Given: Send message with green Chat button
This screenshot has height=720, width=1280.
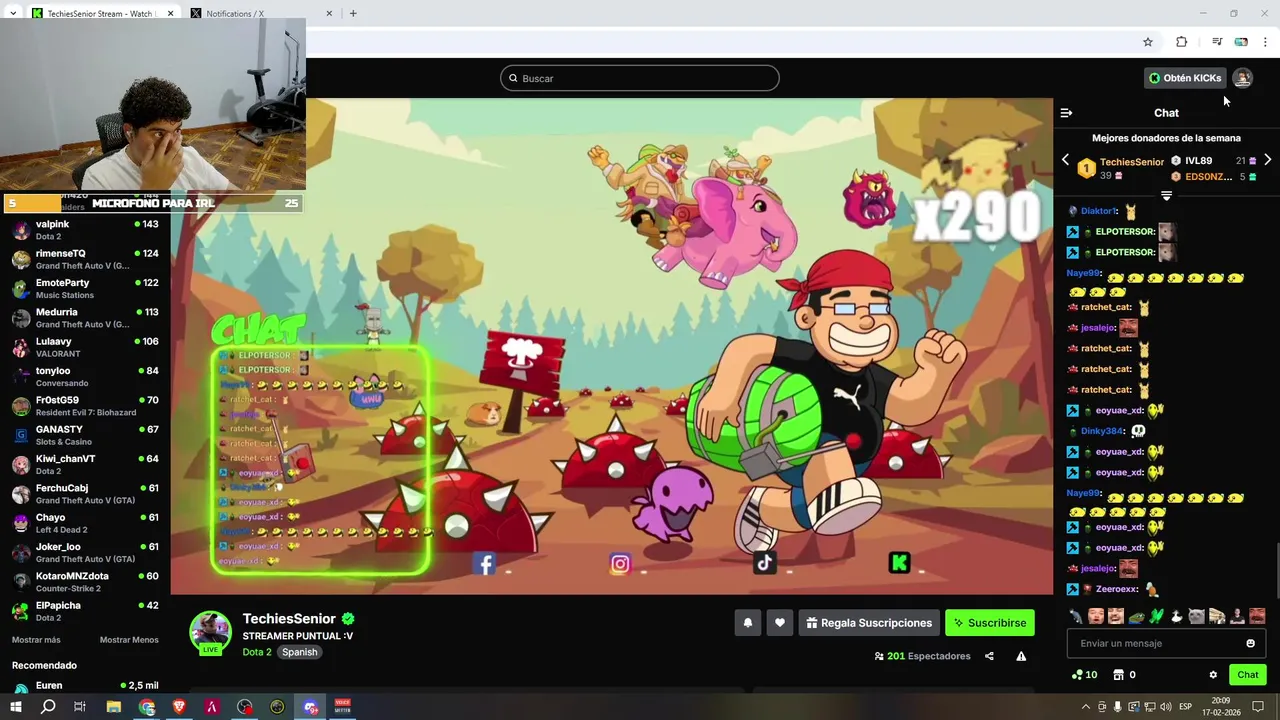Looking at the screenshot, I should 1248,675.
